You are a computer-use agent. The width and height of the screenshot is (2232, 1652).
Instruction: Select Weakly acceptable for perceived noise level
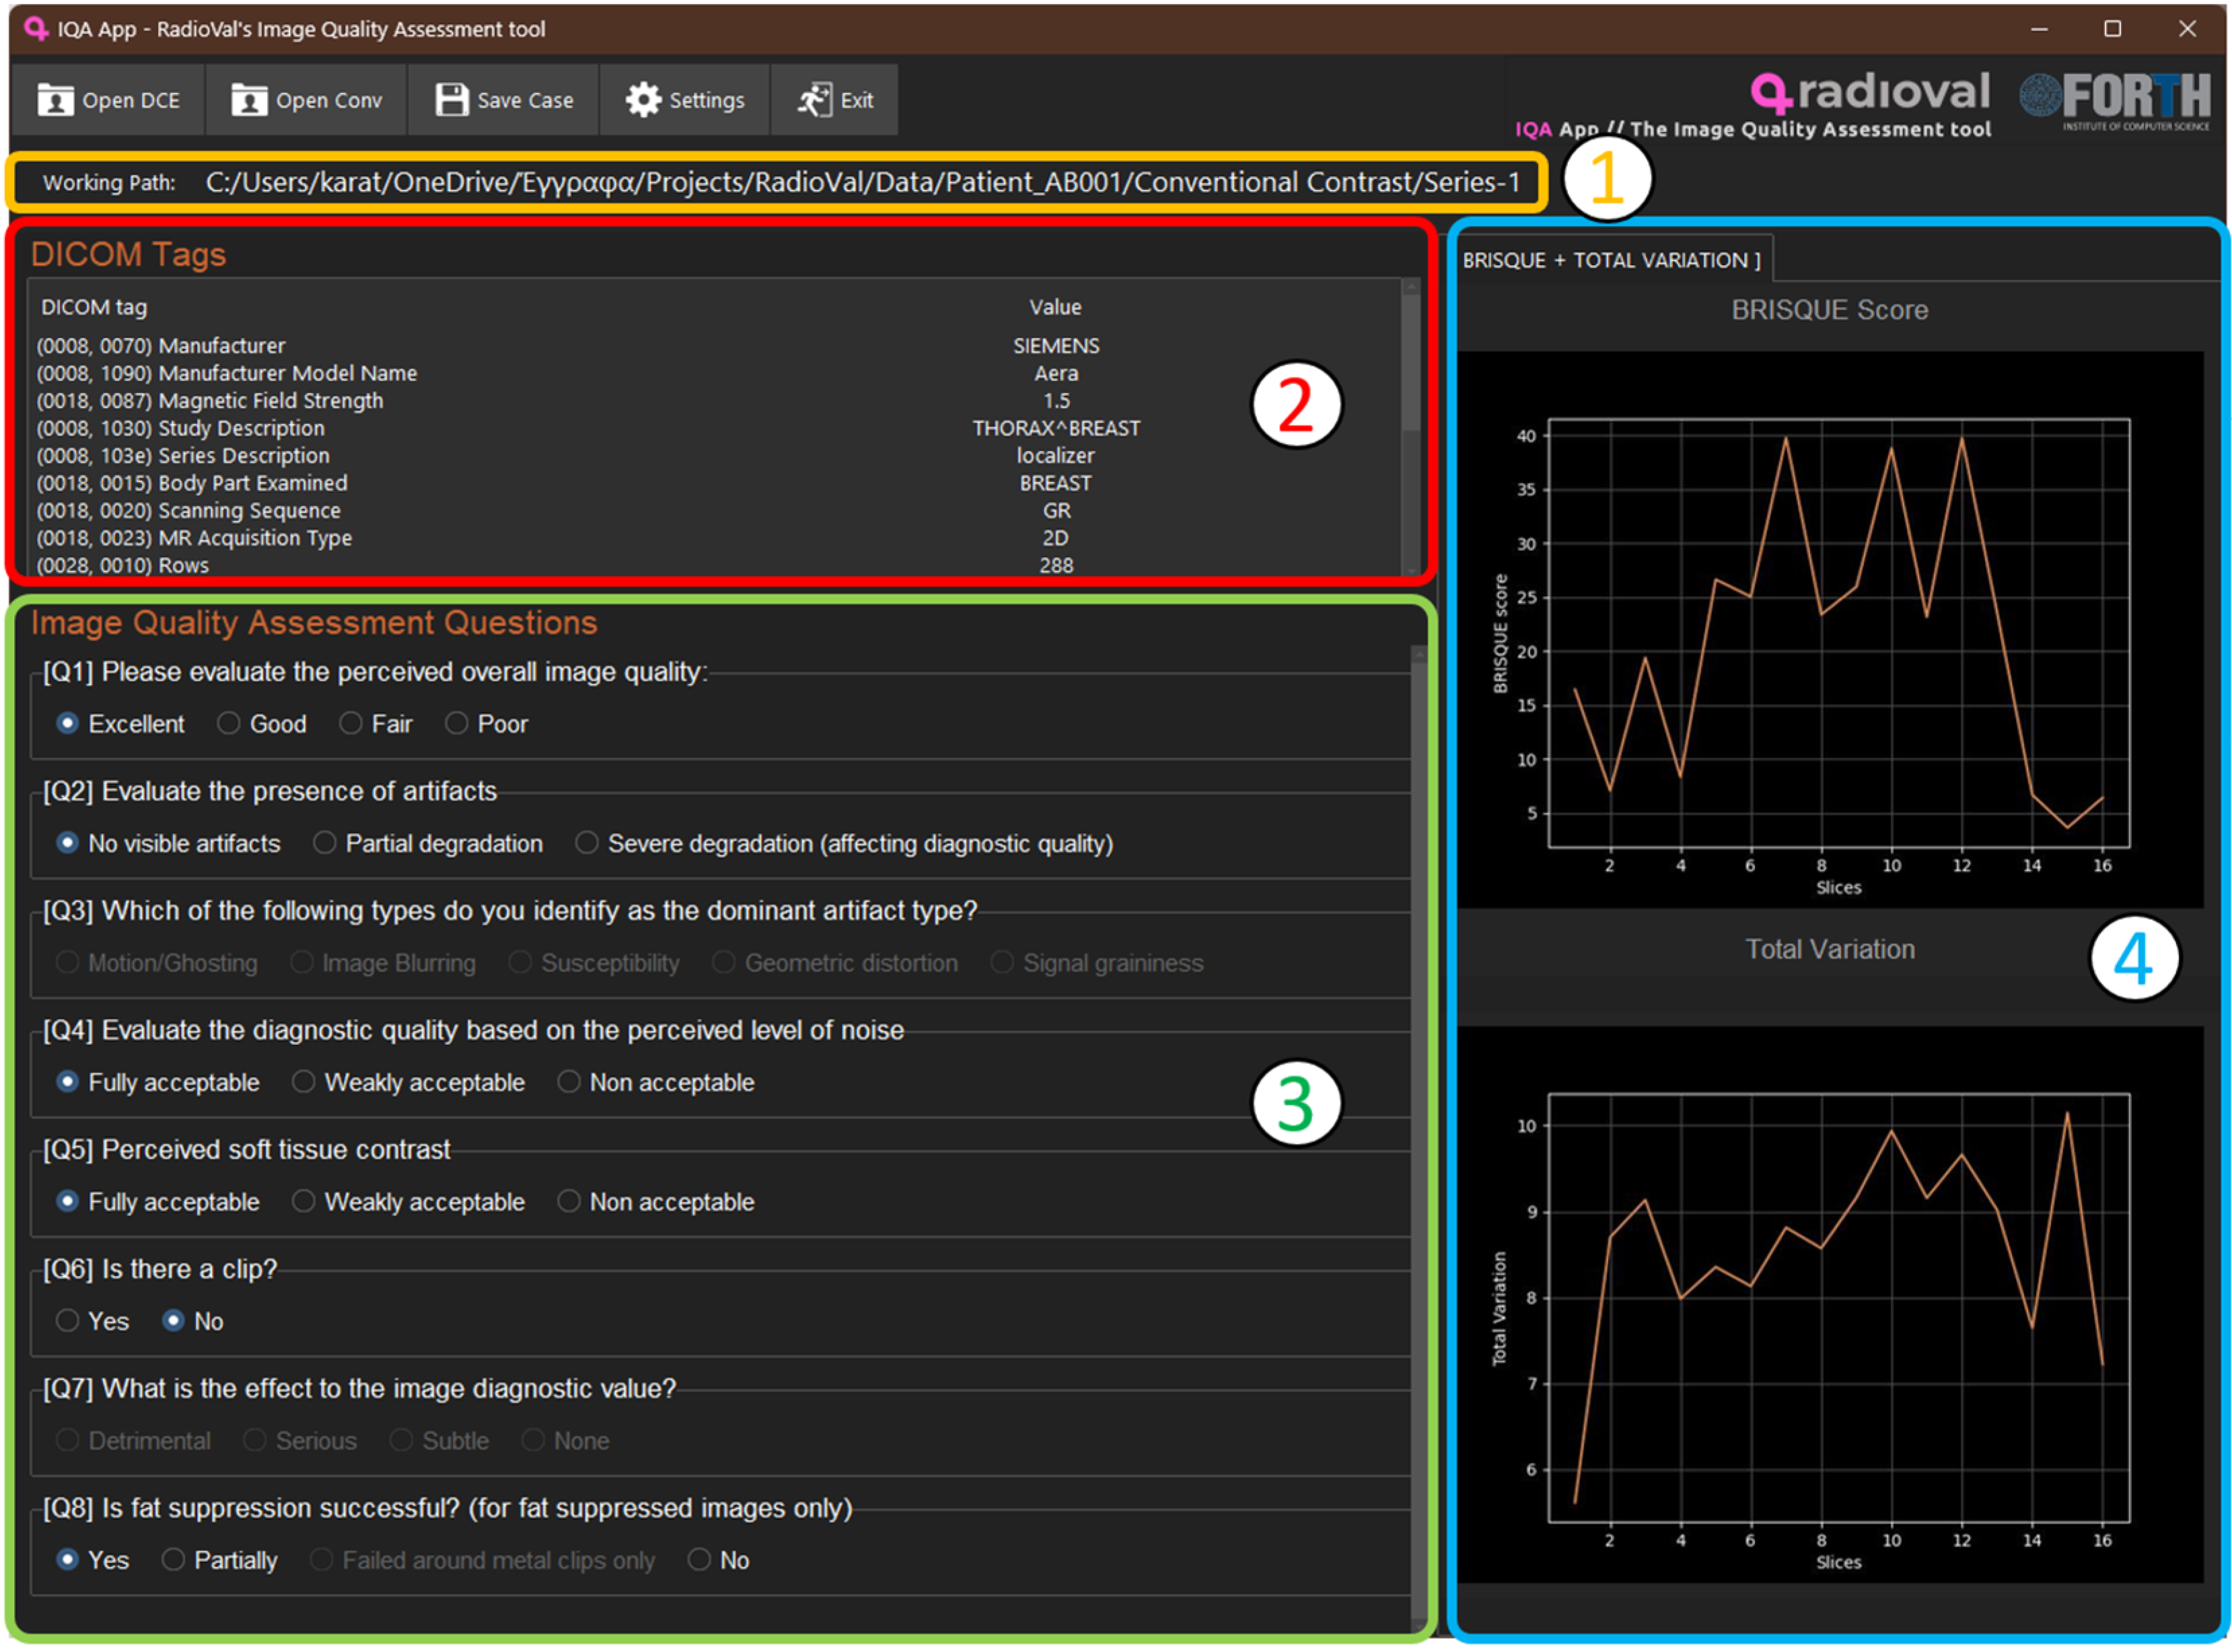(x=303, y=1082)
